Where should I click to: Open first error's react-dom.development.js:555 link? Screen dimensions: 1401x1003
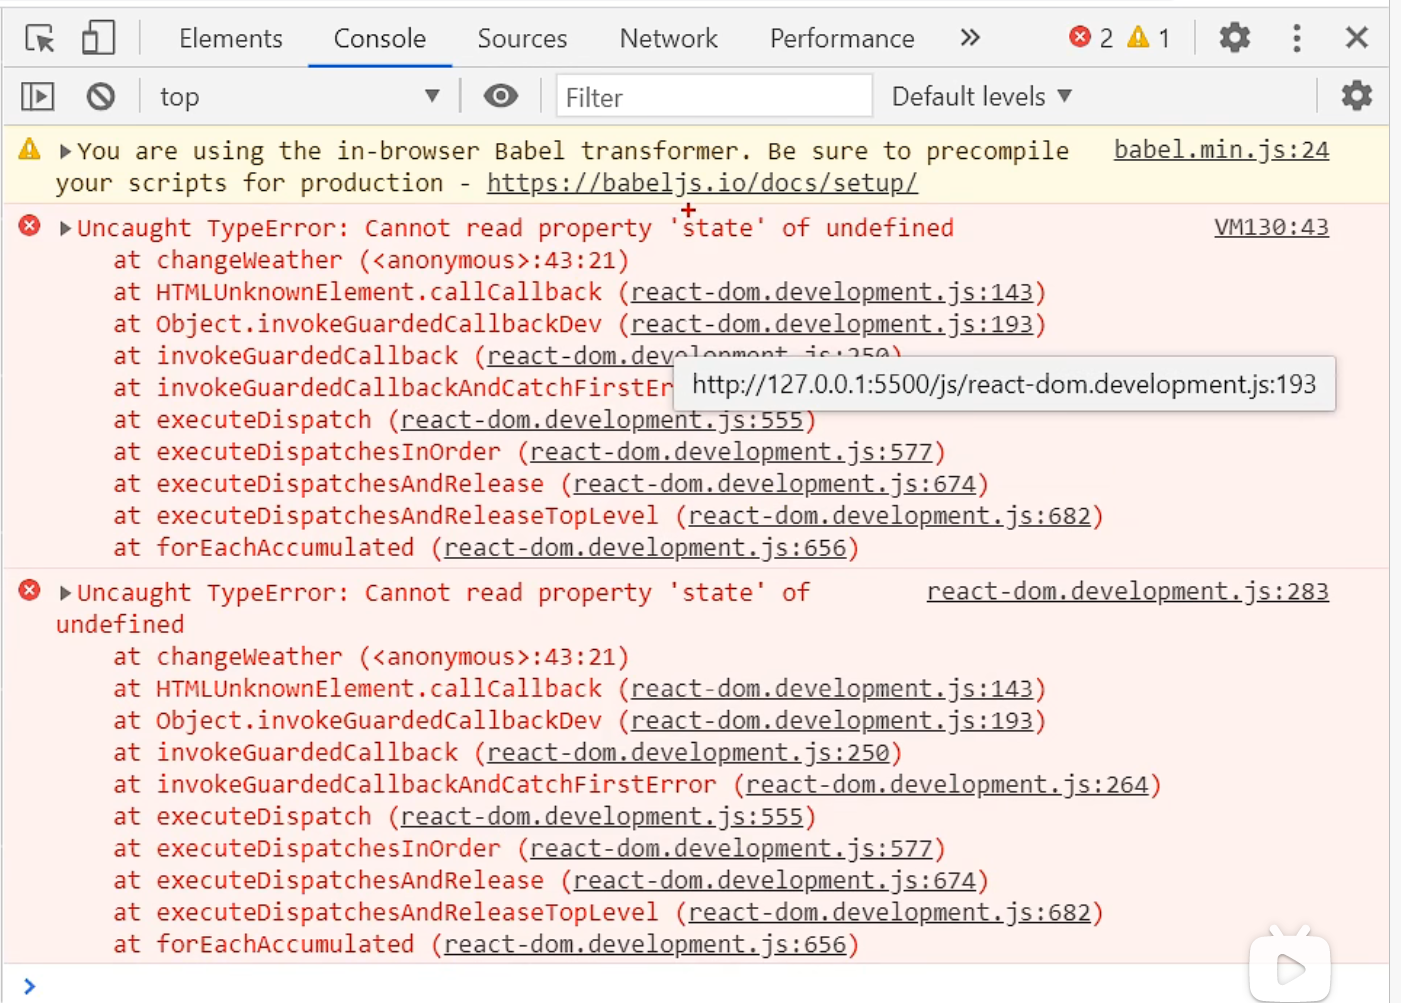pyautogui.click(x=602, y=420)
